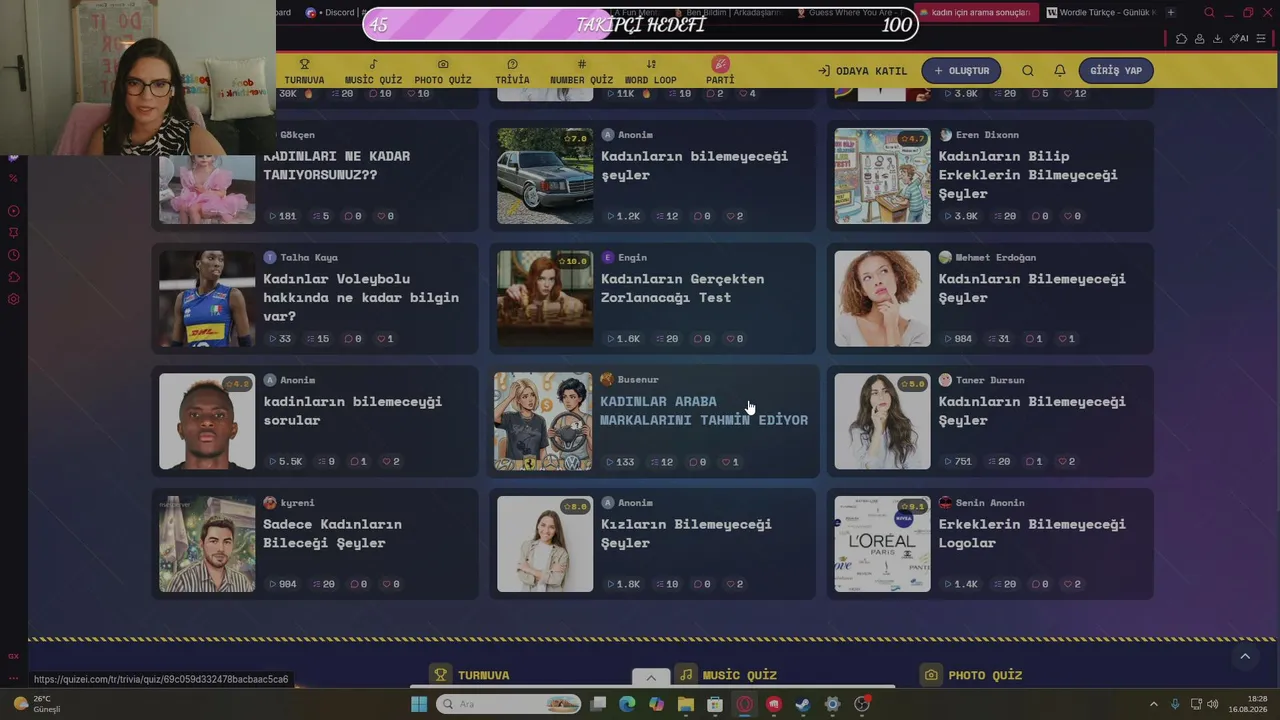1280x720 pixels.
Task: Show hidden system tray icons
Action: click(x=1153, y=704)
